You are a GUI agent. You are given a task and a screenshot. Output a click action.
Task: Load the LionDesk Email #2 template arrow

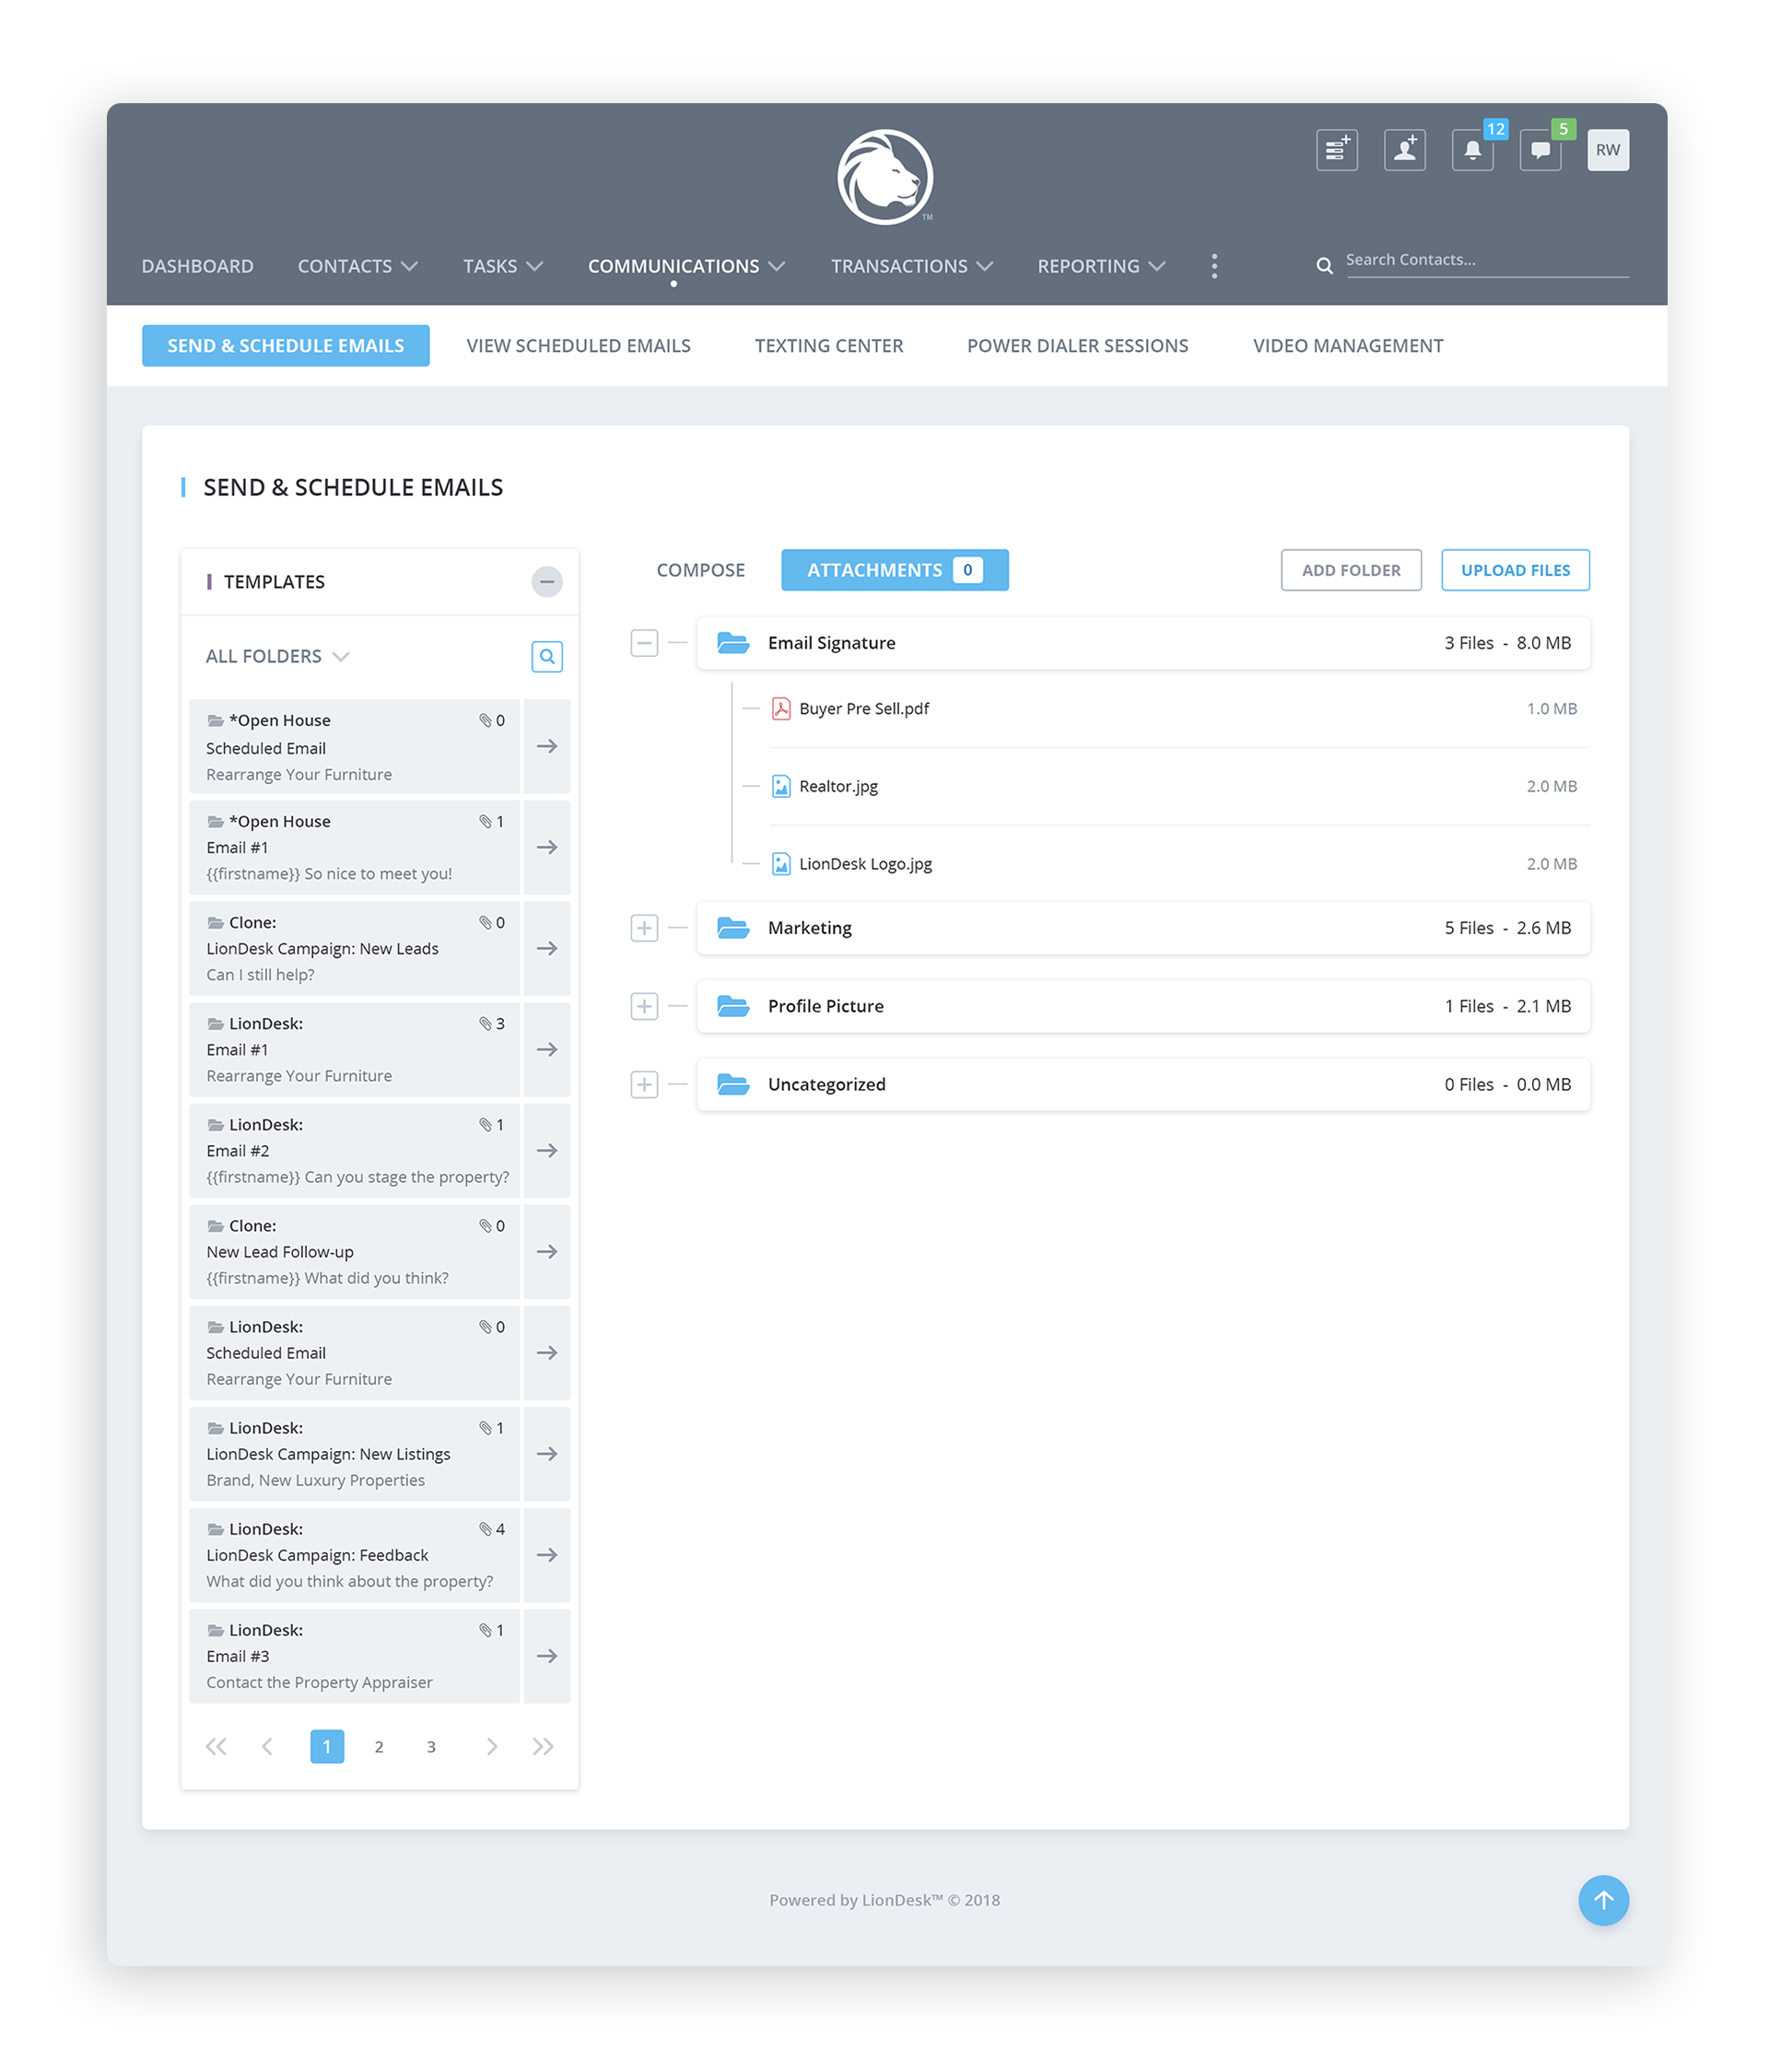pos(546,1150)
